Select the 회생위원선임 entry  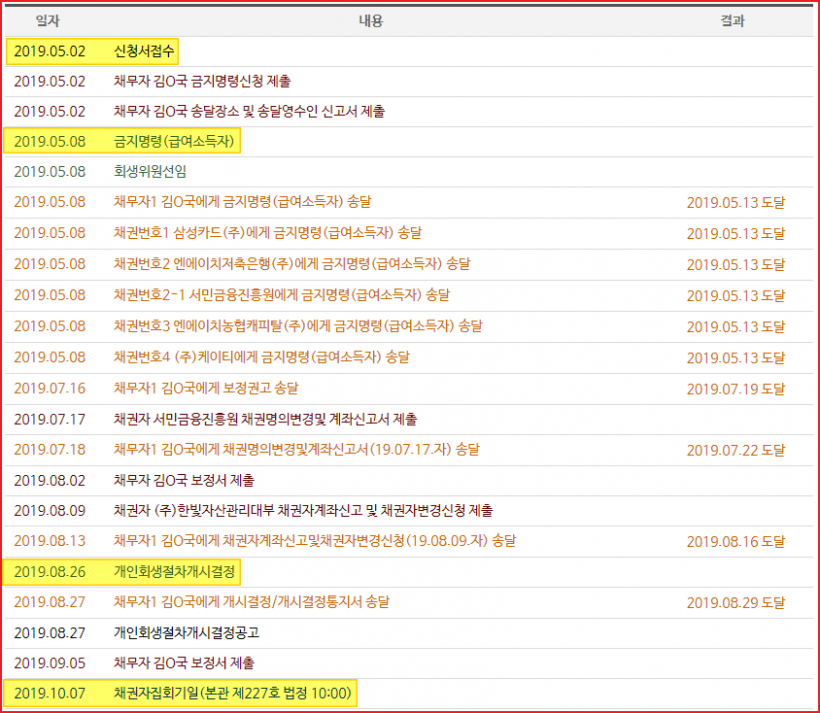tap(150, 172)
